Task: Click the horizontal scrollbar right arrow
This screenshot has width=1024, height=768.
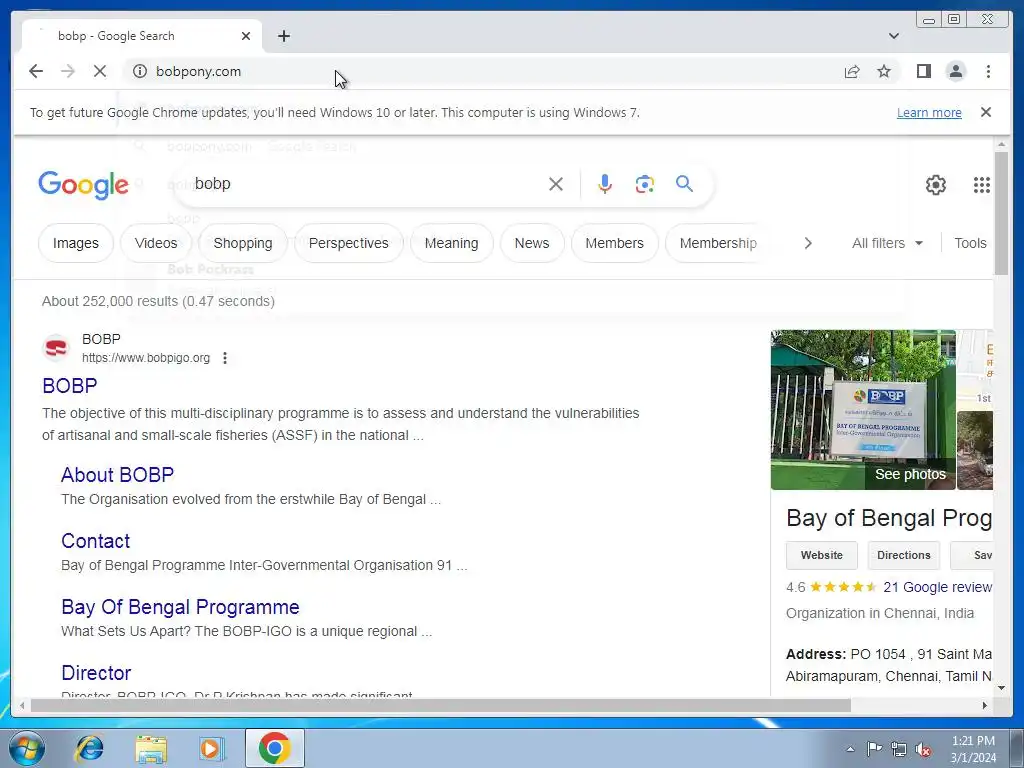Action: pos(985,705)
